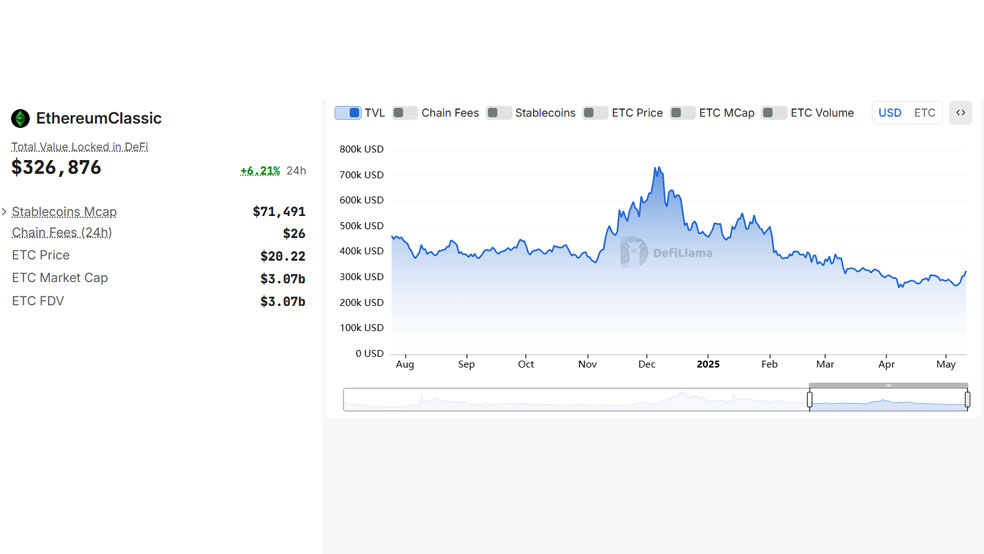This screenshot has width=984, height=554.
Task: Enable the Chain Fees toggle
Action: coord(405,113)
